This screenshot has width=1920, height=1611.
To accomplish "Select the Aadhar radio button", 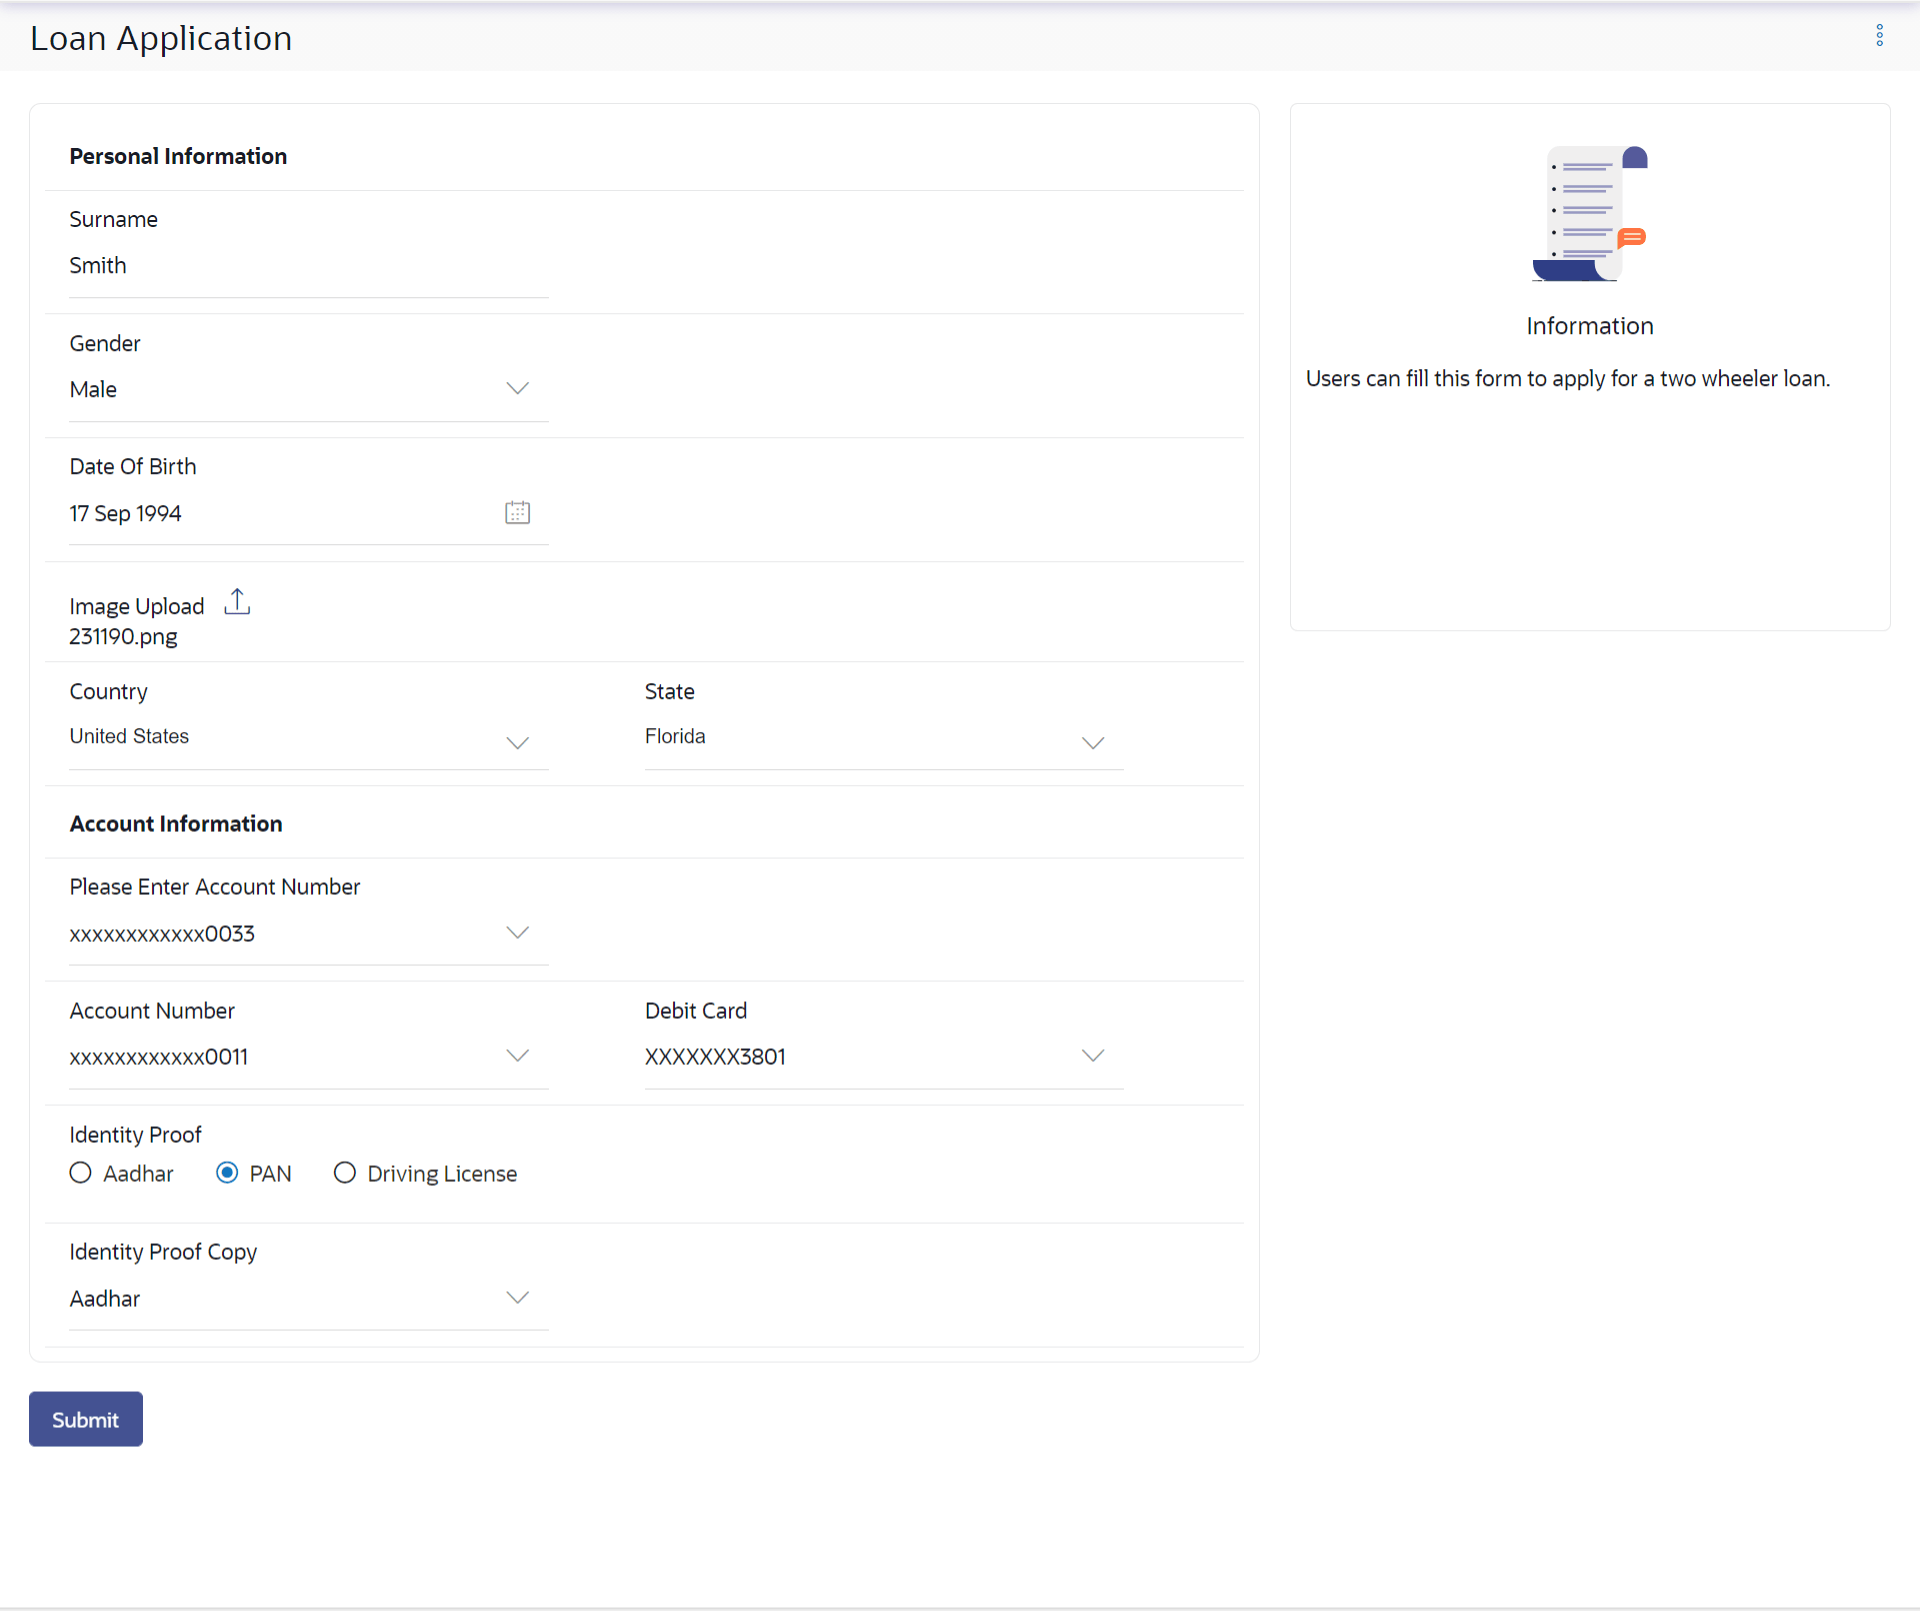I will click(81, 1173).
